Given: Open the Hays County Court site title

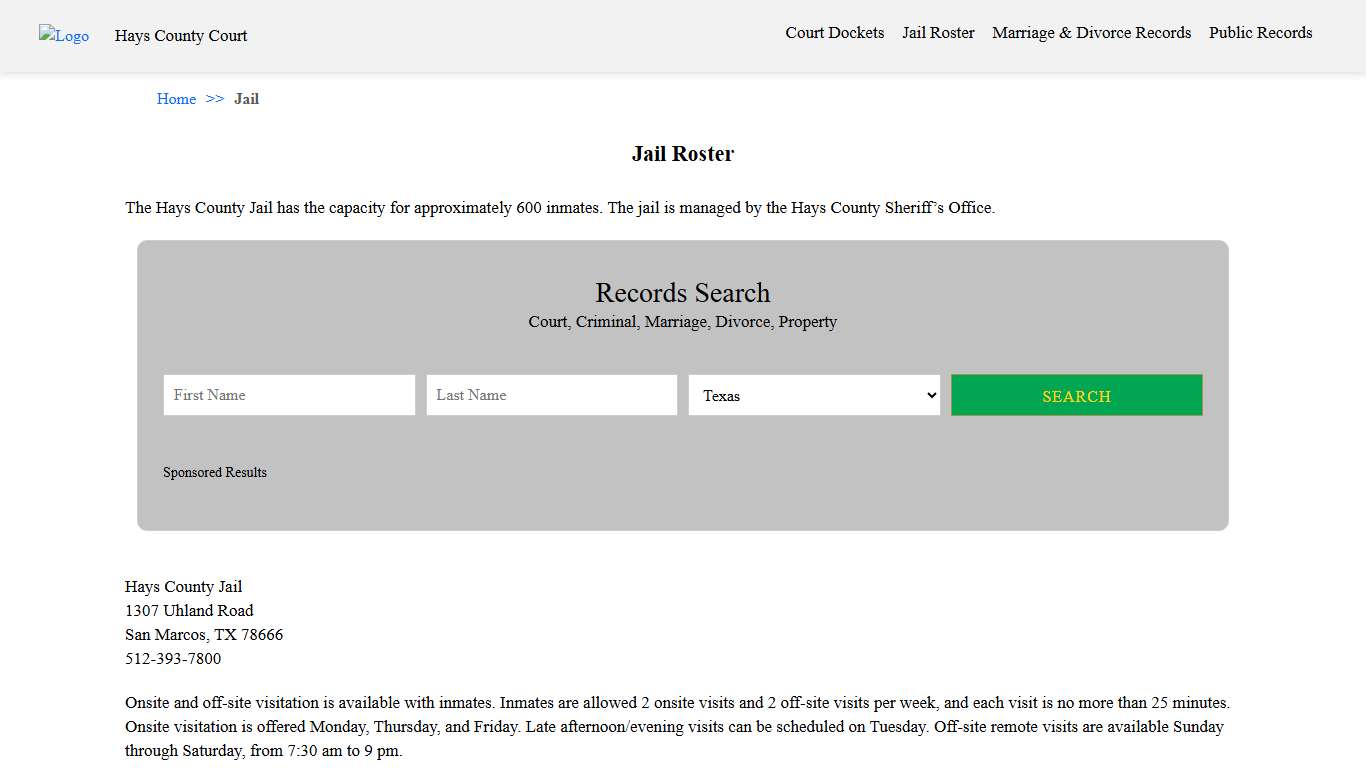Looking at the screenshot, I should tap(181, 36).
